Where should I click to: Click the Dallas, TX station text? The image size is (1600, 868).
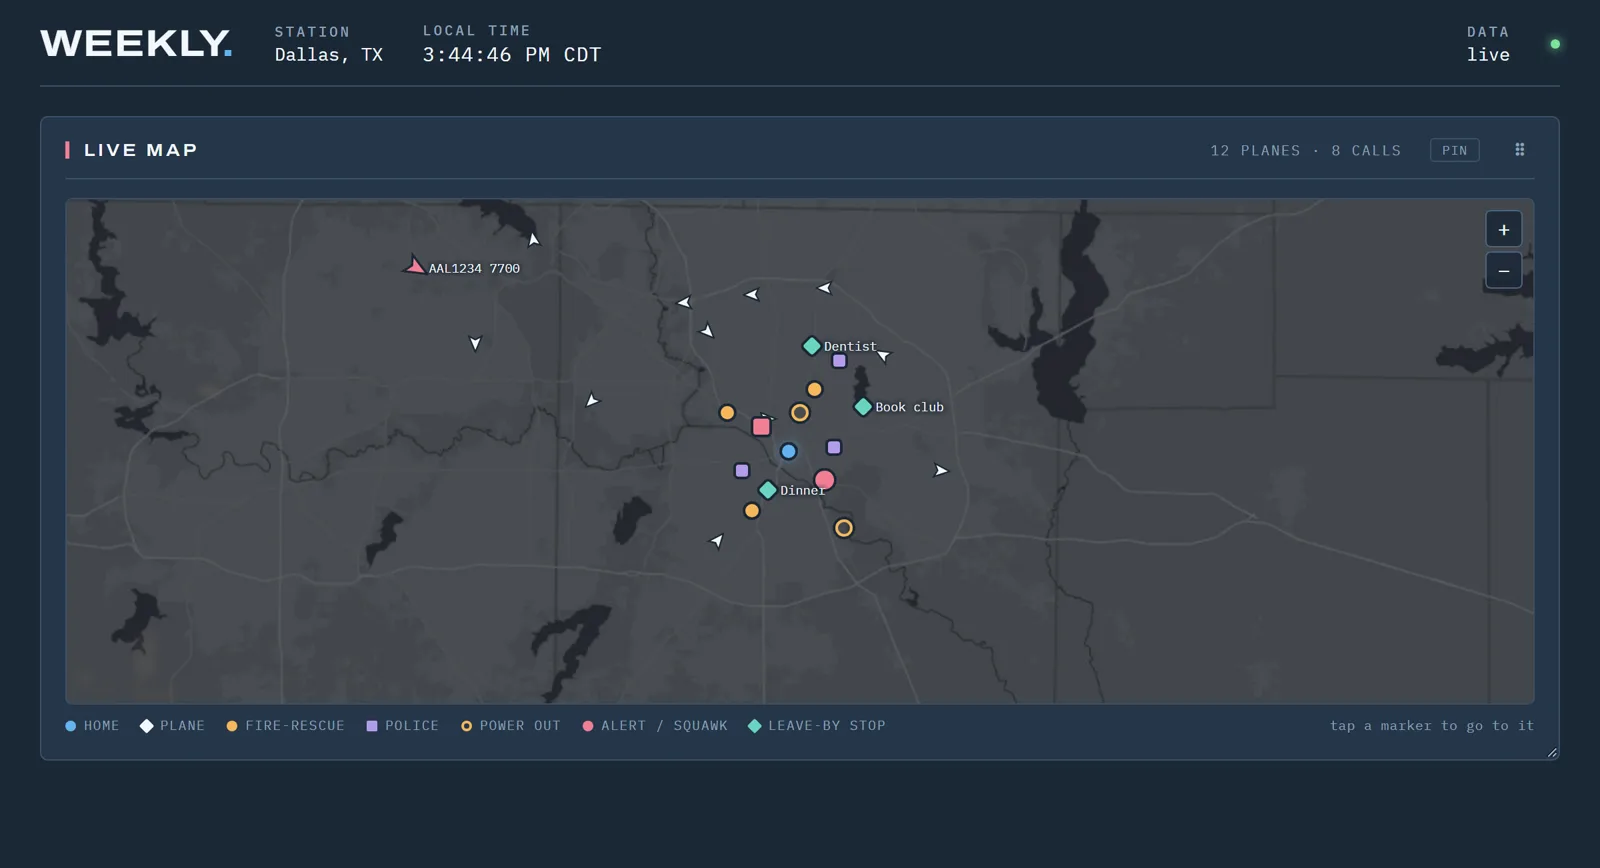(329, 55)
